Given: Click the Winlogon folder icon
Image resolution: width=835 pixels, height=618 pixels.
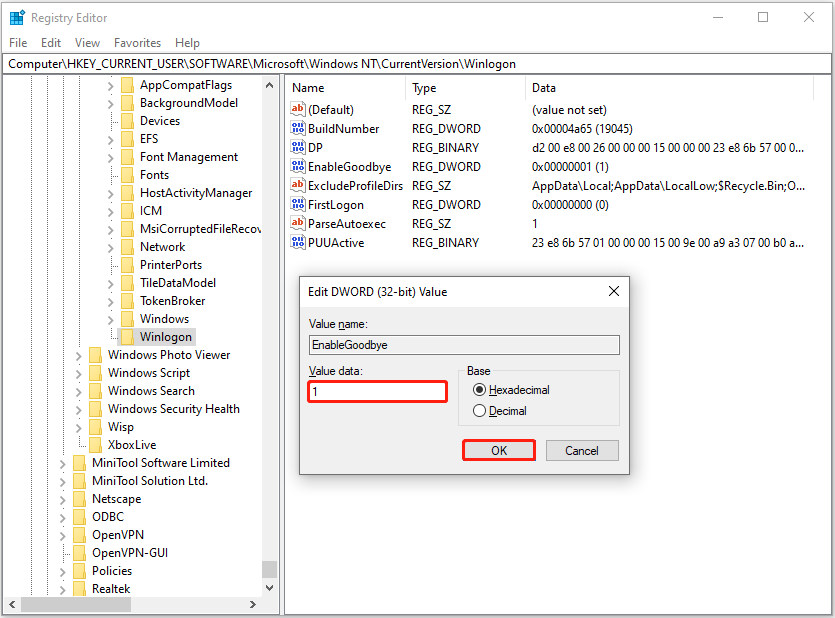Looking at the screenshot, I should click(127, 337).
